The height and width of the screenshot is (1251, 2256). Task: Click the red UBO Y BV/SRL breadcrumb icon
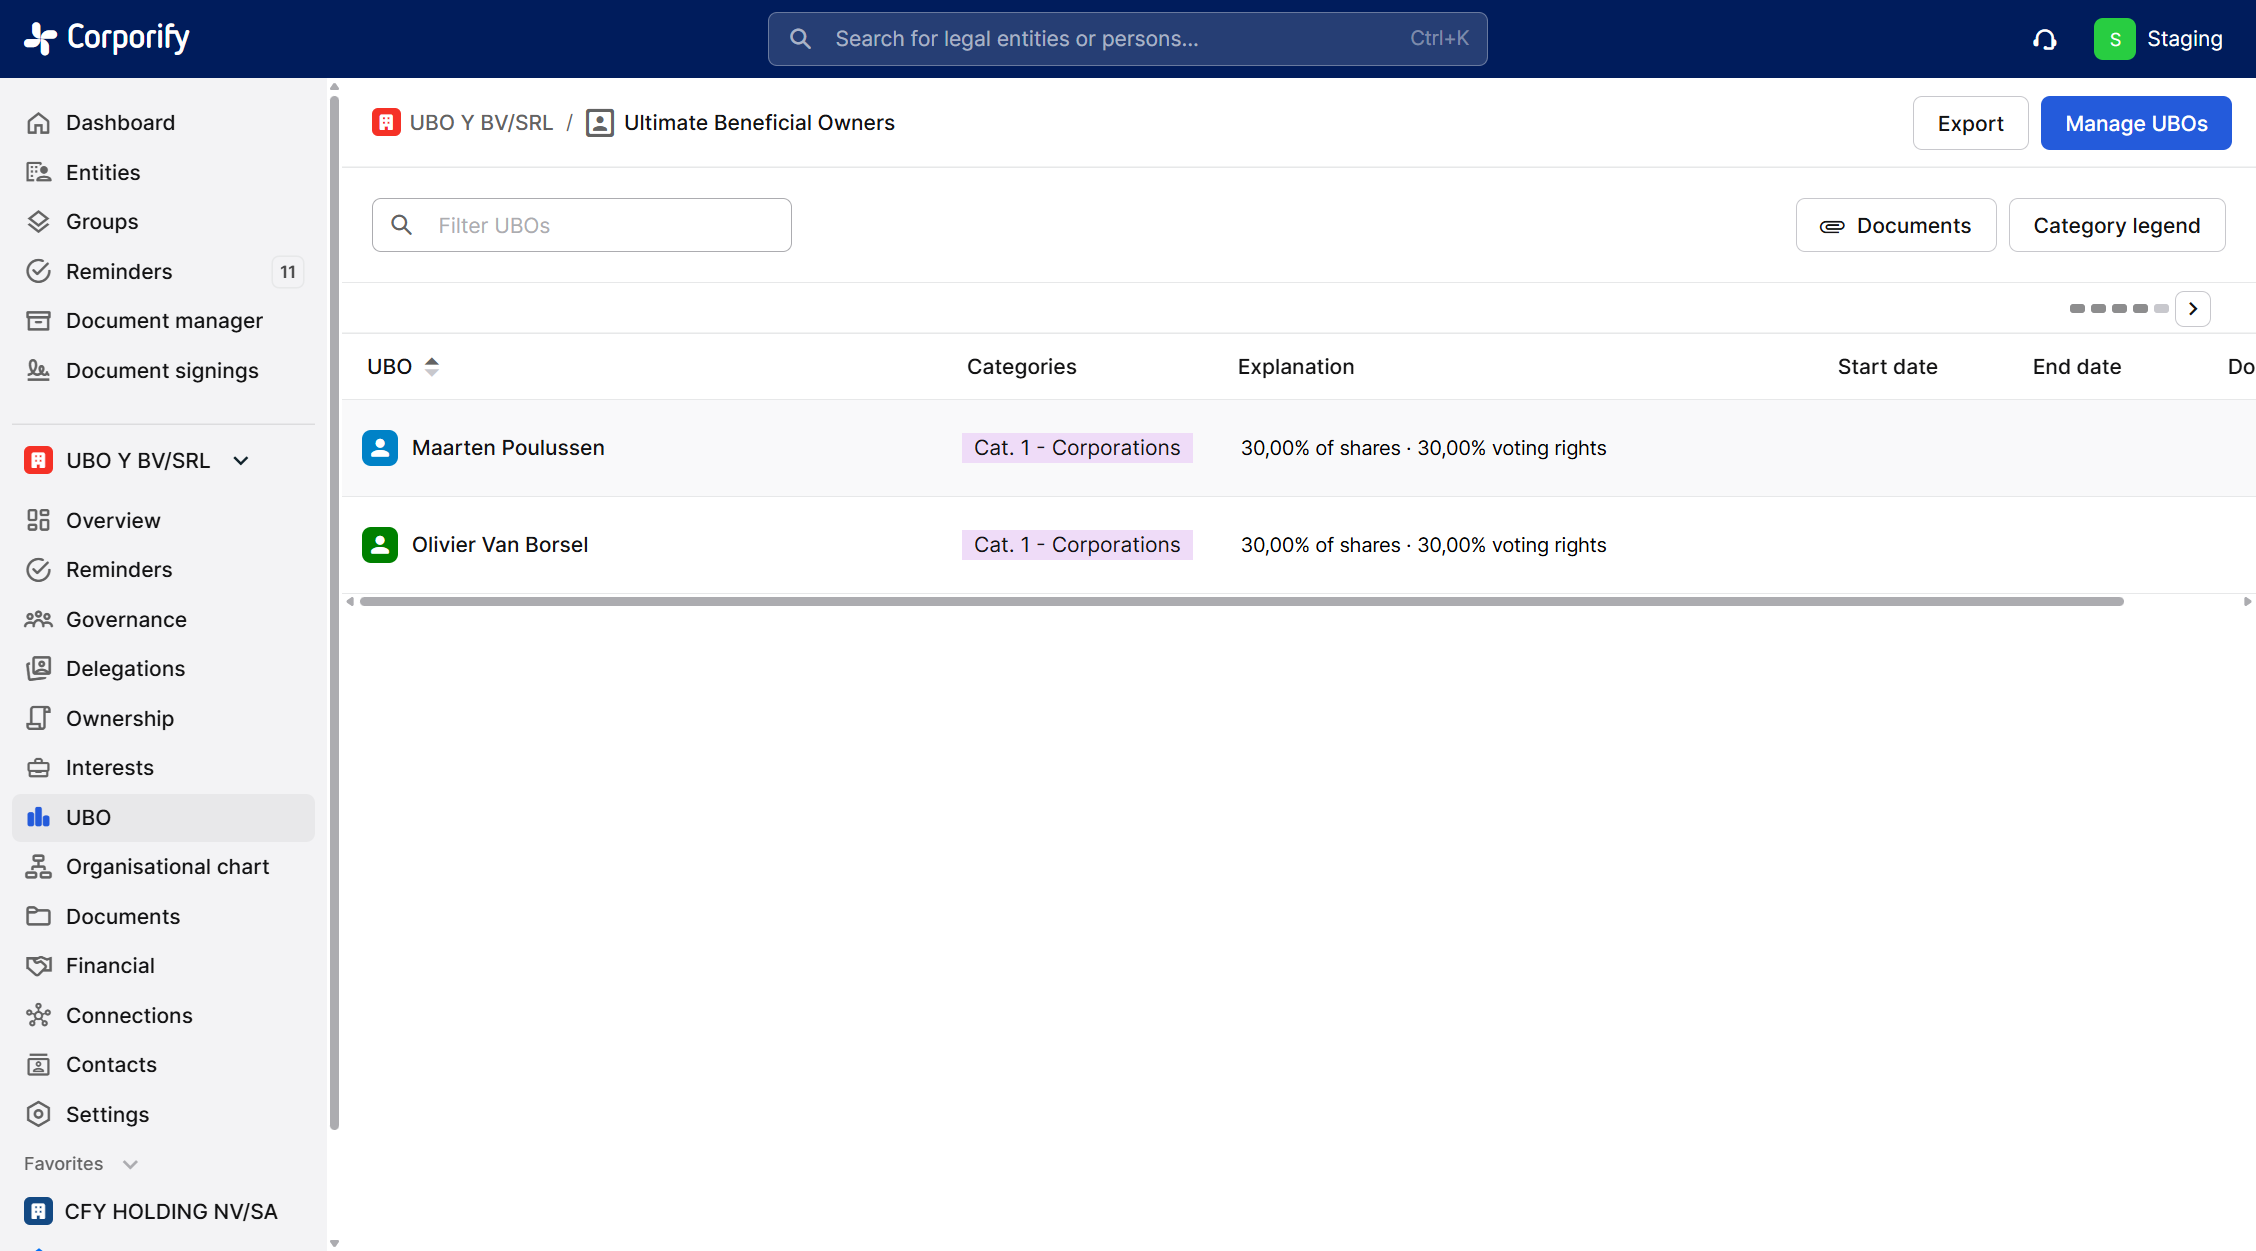tap(386, 122)
